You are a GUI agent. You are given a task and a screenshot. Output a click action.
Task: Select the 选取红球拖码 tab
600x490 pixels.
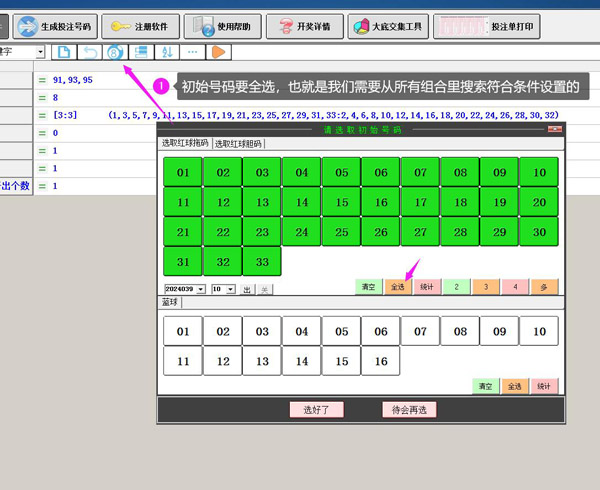(186, 144)
